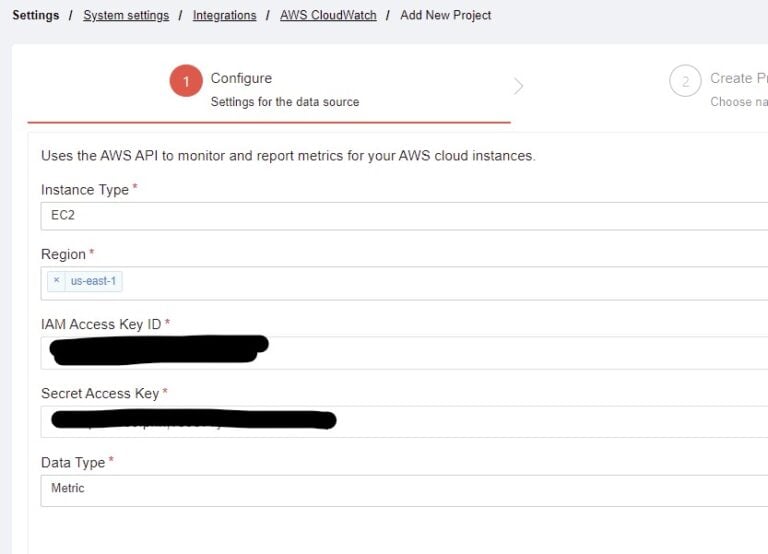768x554 pixels.
Task: Select the us-east-1 region chip
Action: (x=93, y=281)
